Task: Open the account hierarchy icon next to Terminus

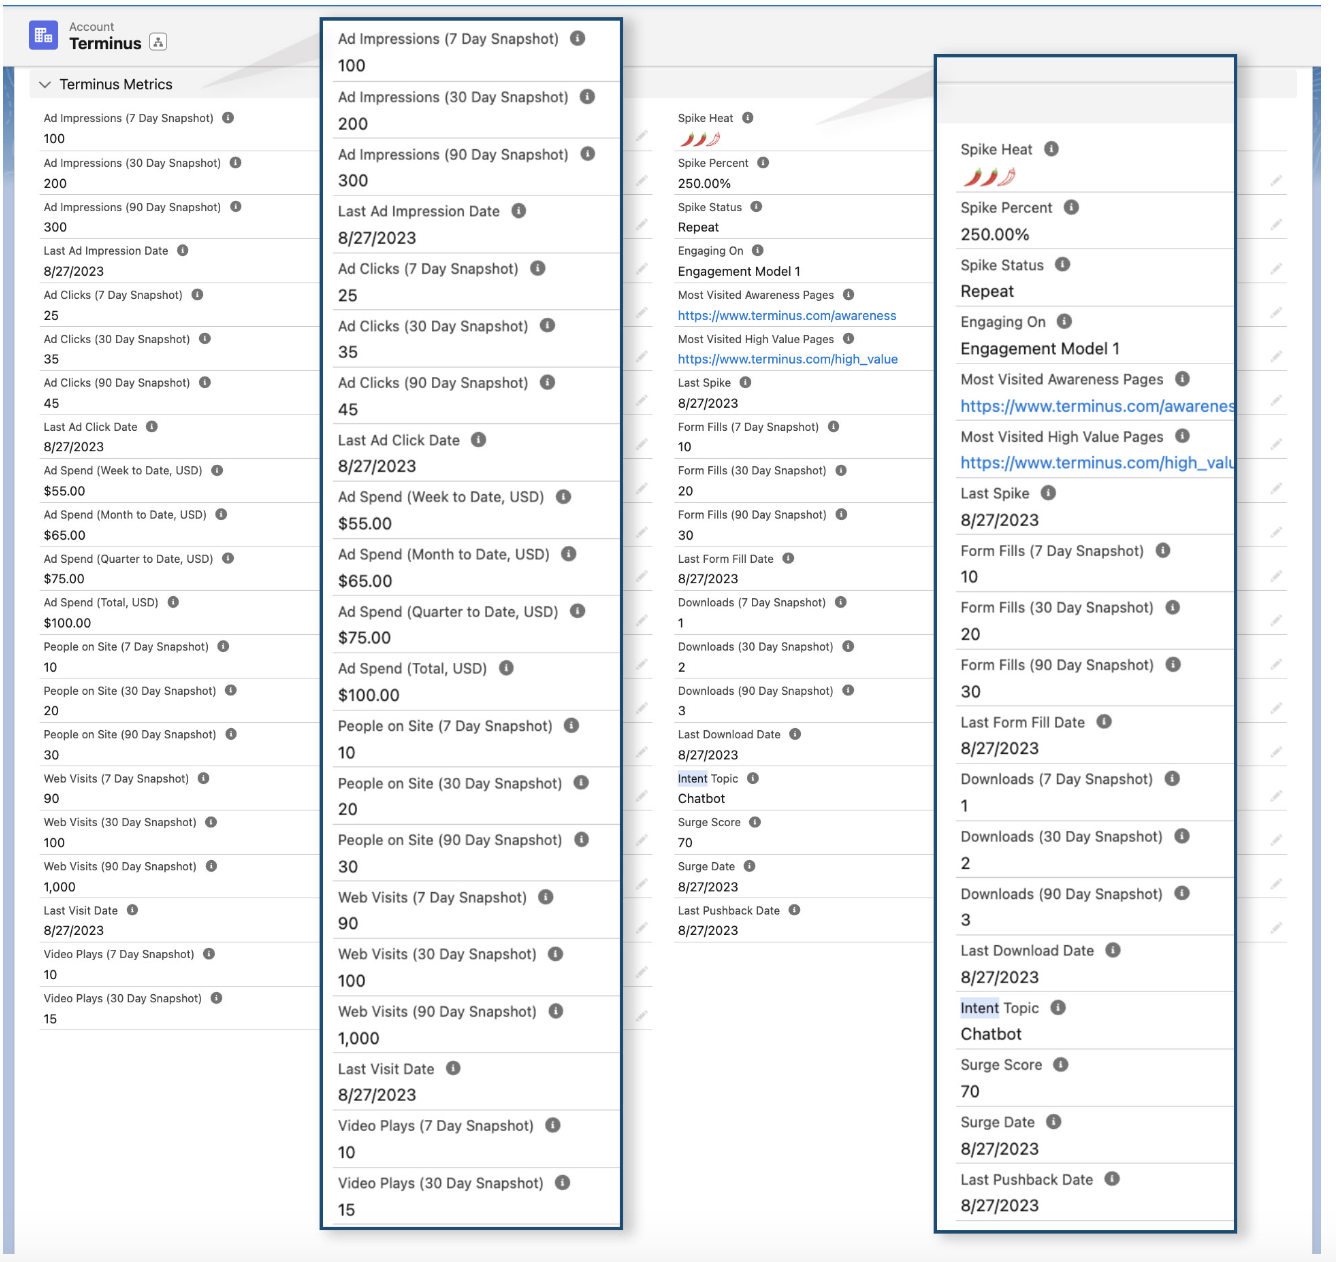Action: point(158,42)
